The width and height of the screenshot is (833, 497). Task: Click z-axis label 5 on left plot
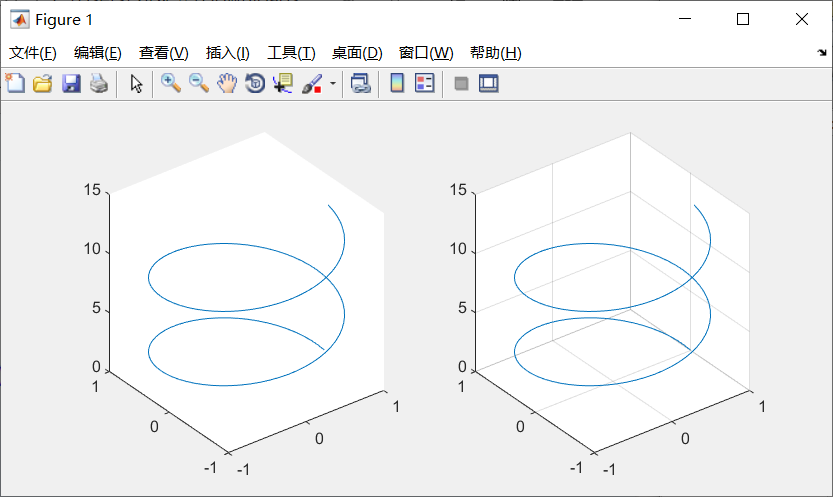96,308
